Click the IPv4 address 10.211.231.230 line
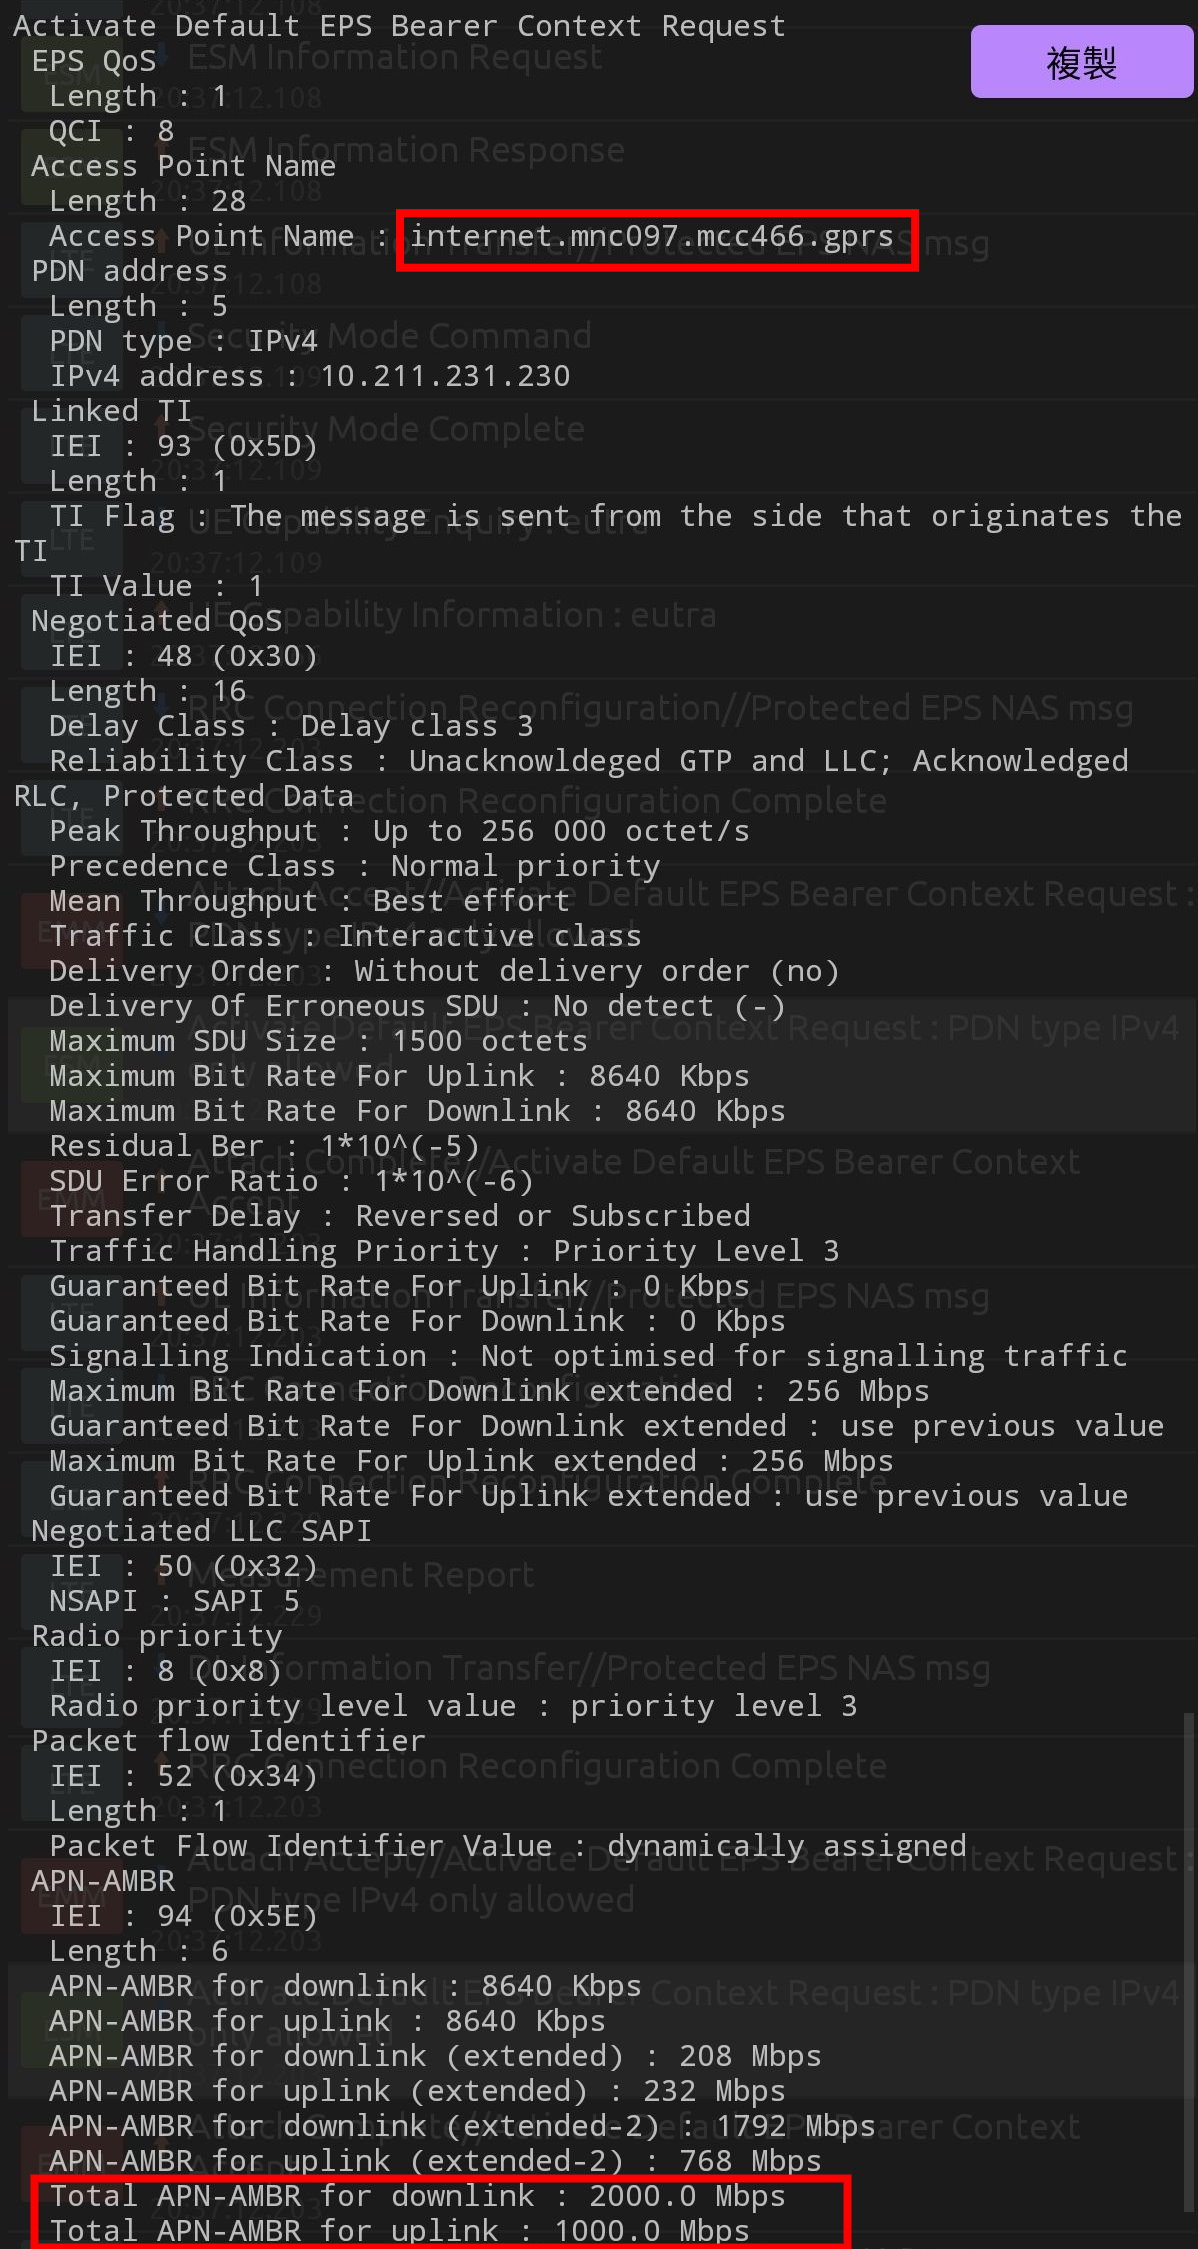Viewport: 1198px width, 2249px height. click(310, 376)
